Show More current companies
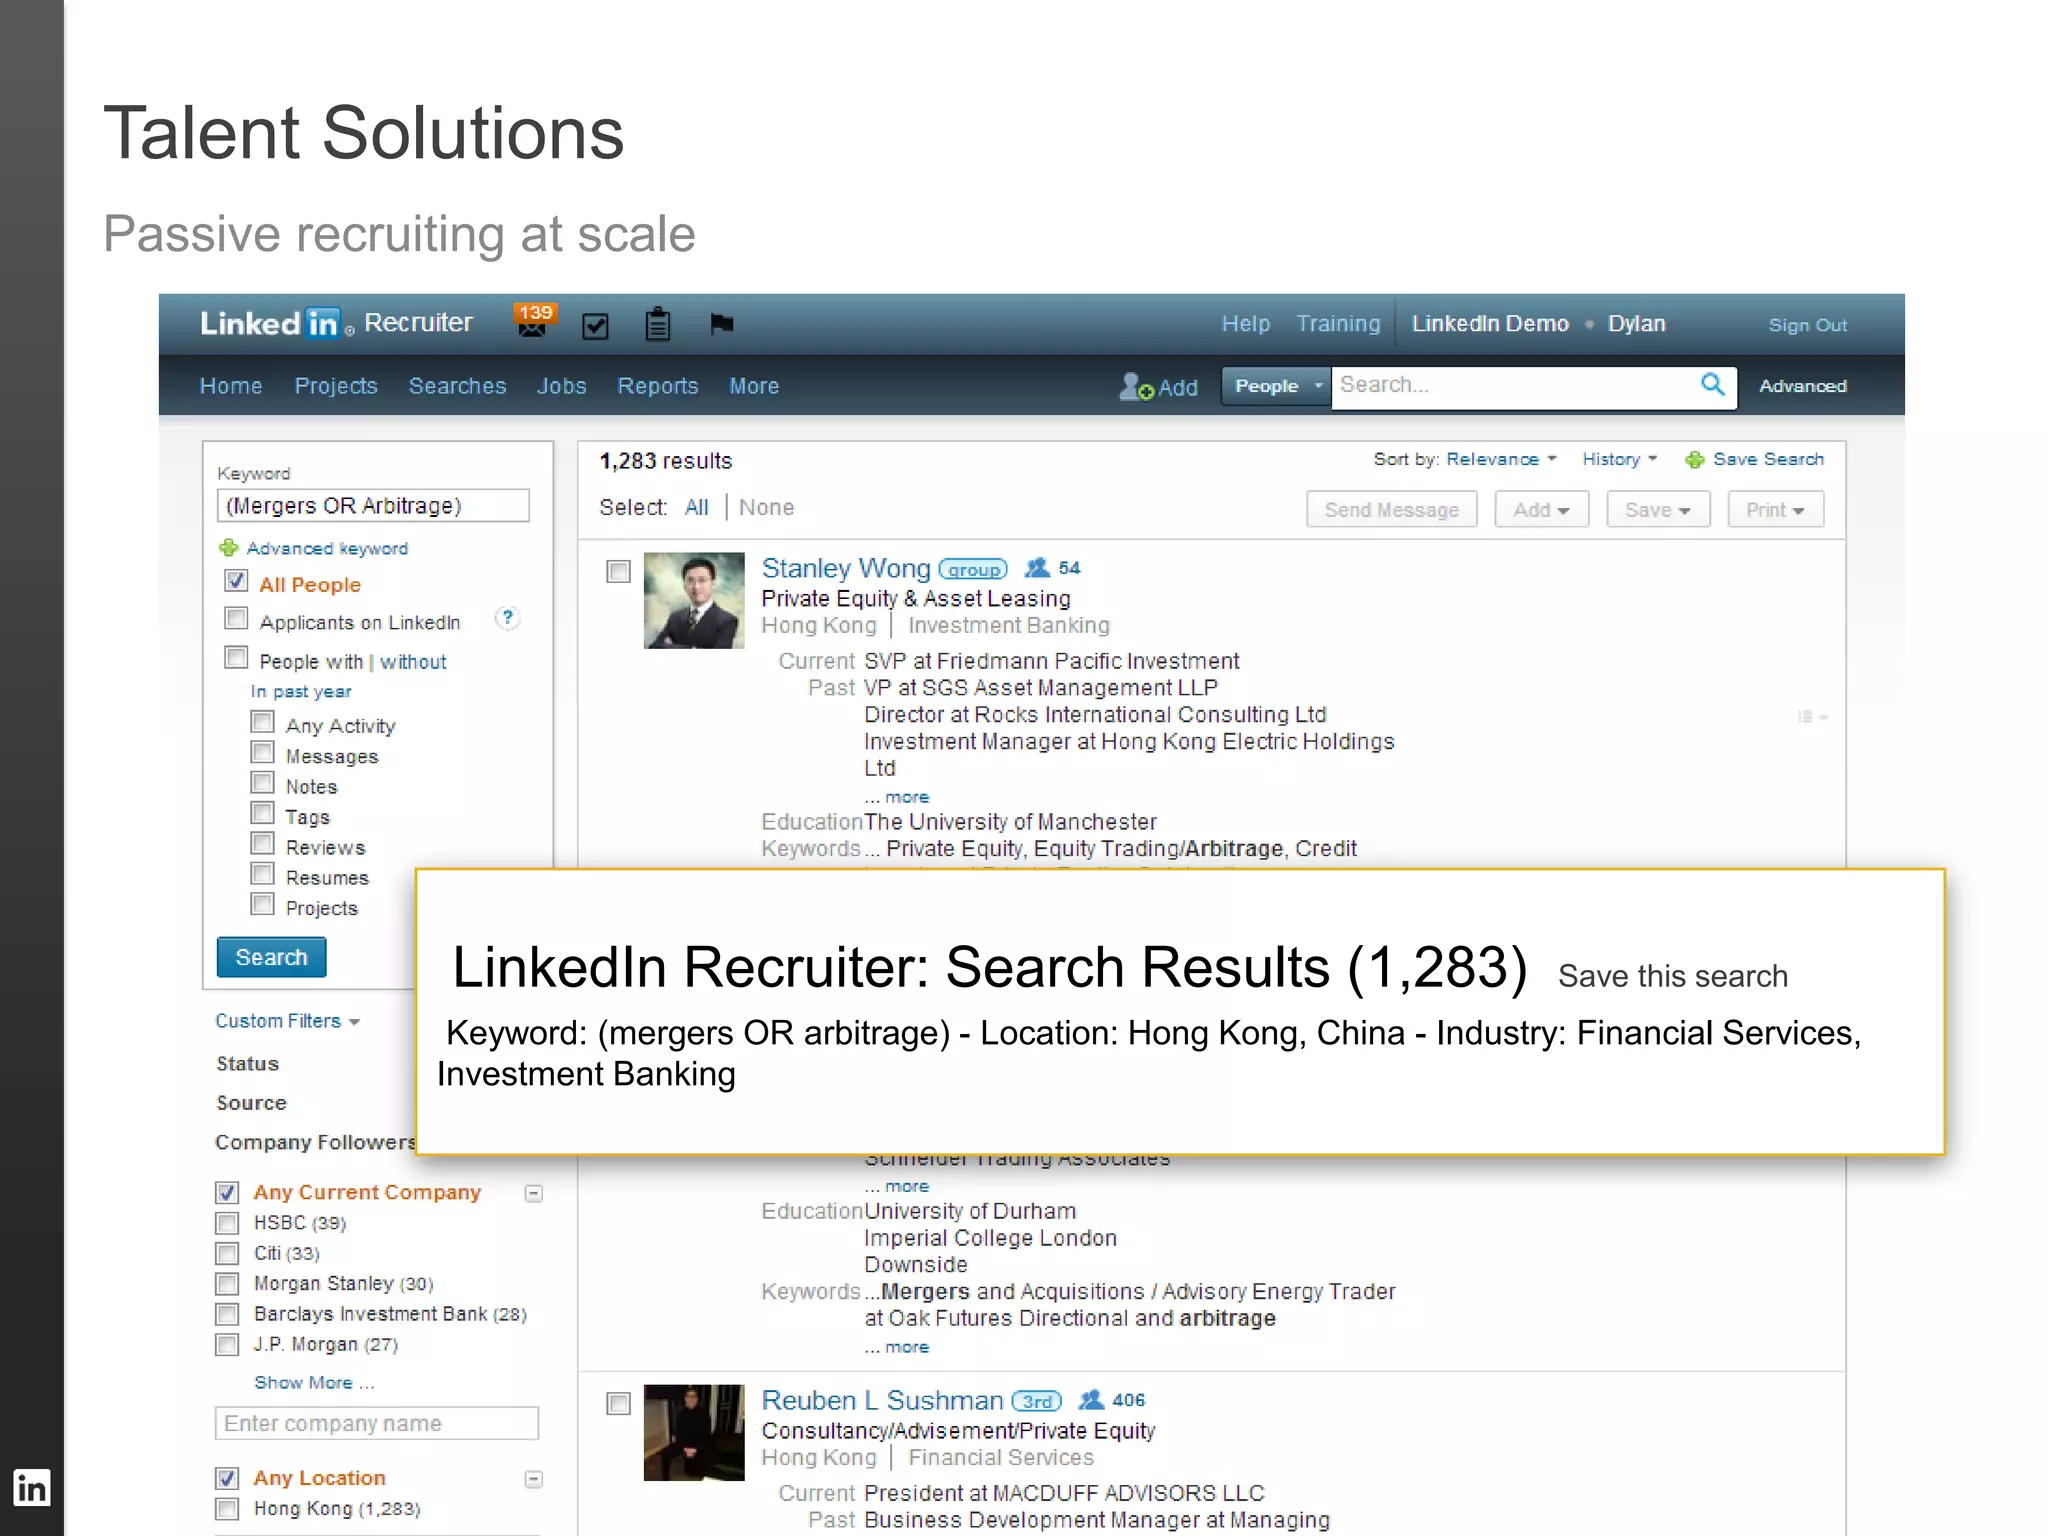This screenshot has width=2048, height=1536. click(x=314, y=1383)
